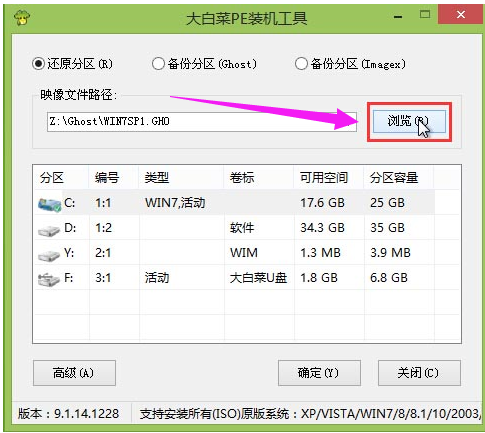Click the F: USB drive icon

49,279
